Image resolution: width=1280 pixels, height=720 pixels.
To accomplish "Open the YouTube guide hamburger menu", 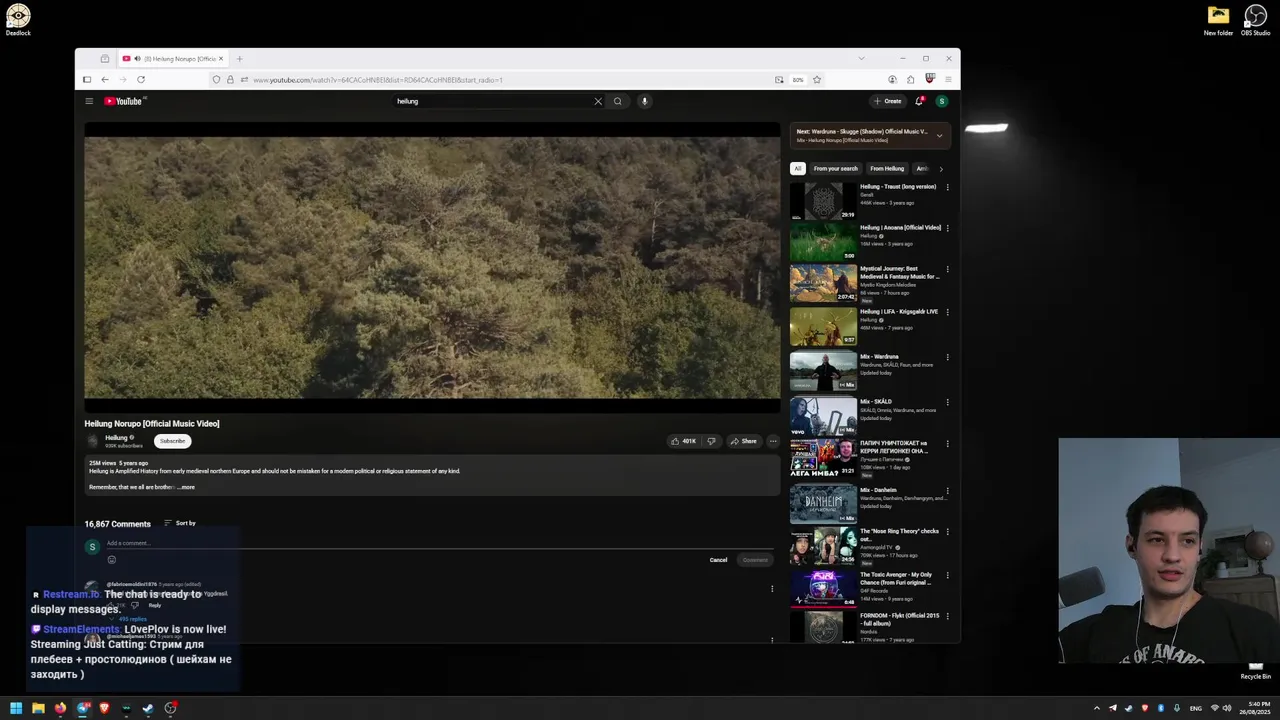I will pos(89,101).
